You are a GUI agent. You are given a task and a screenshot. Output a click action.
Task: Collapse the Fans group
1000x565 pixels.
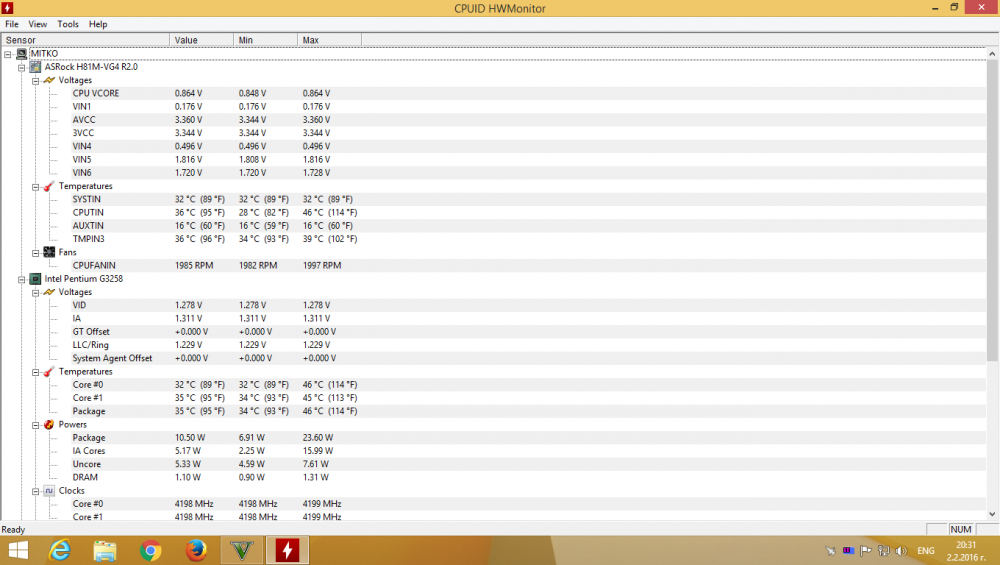(x=36, y=253)
